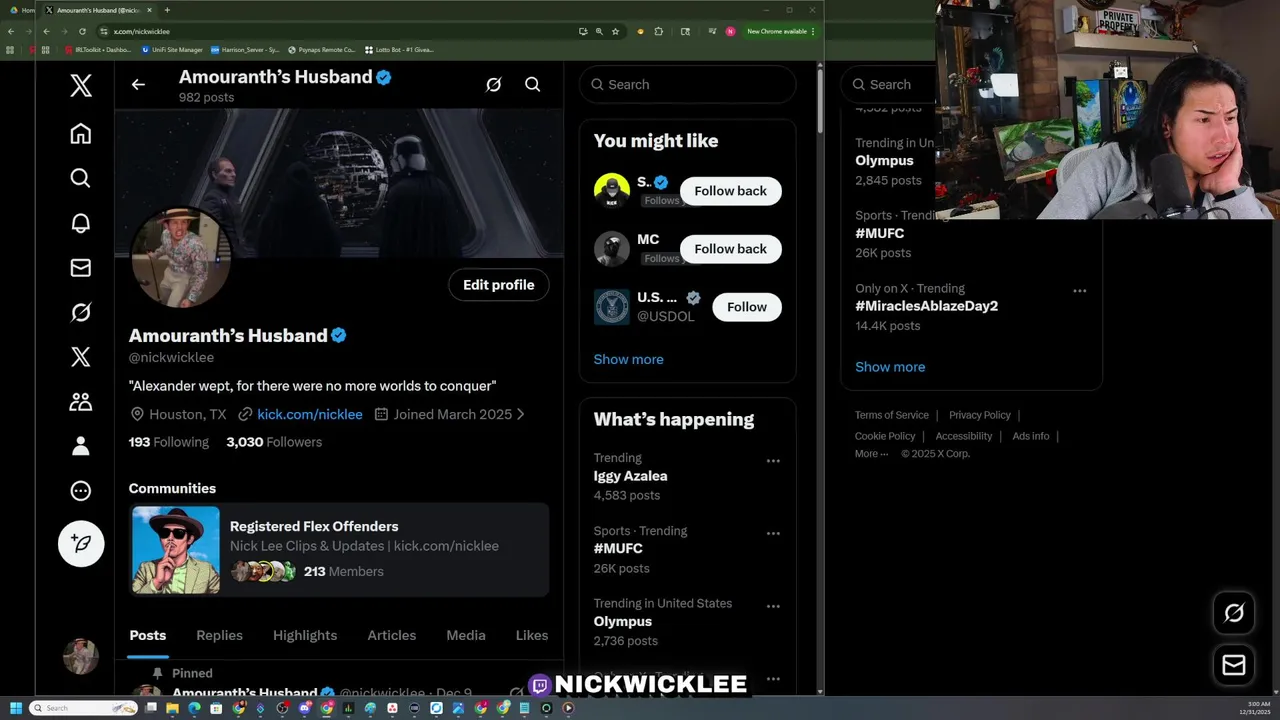Open Registered Flex Offenders community card
This screenshot has width=1280, height=720.
pos(339,550)
